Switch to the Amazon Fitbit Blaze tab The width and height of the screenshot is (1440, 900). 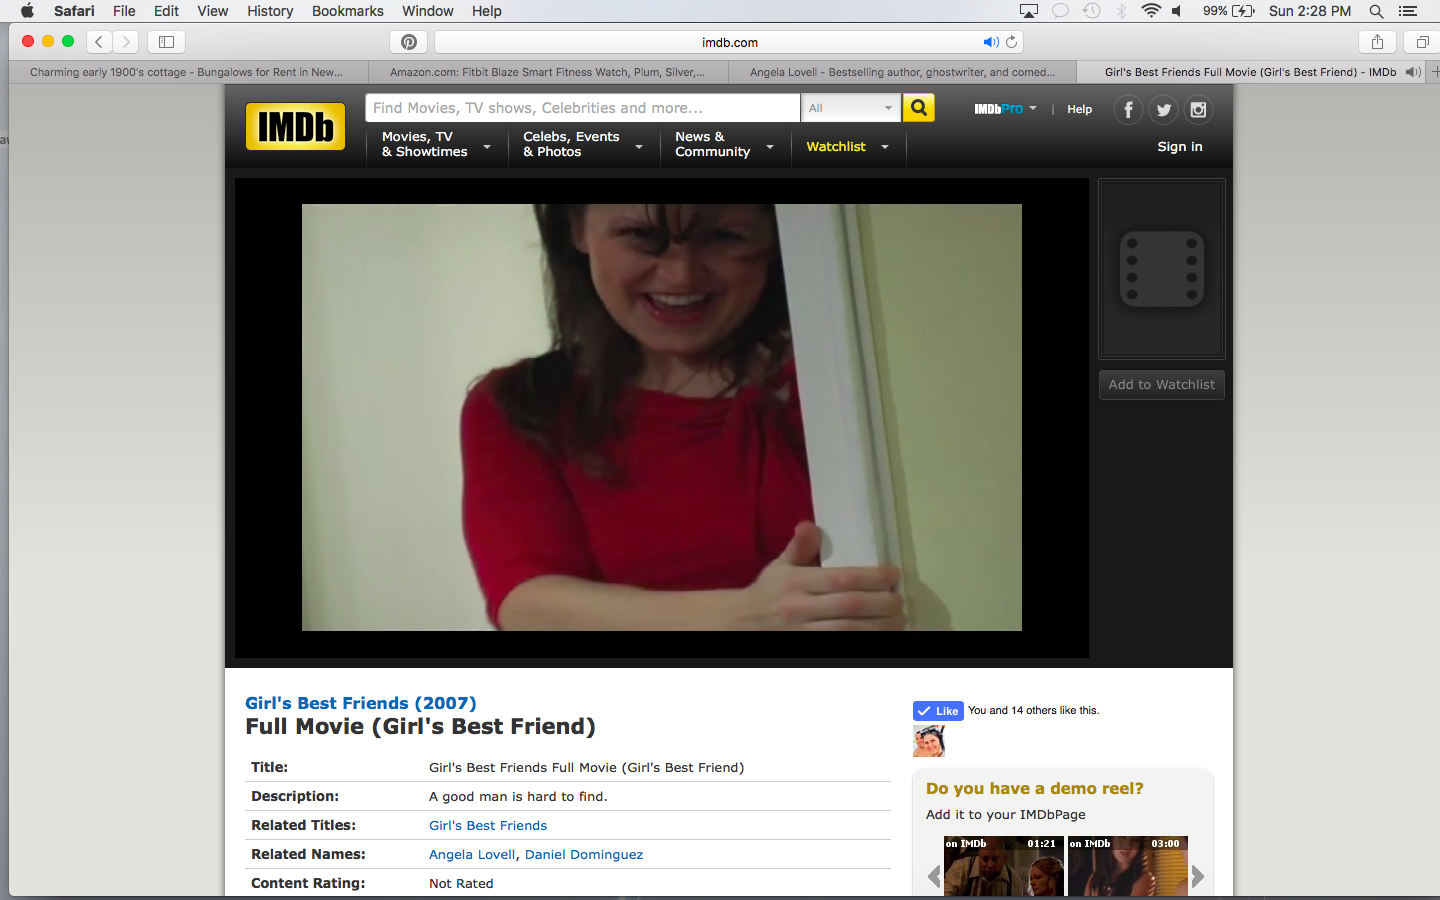coord(547,72)
